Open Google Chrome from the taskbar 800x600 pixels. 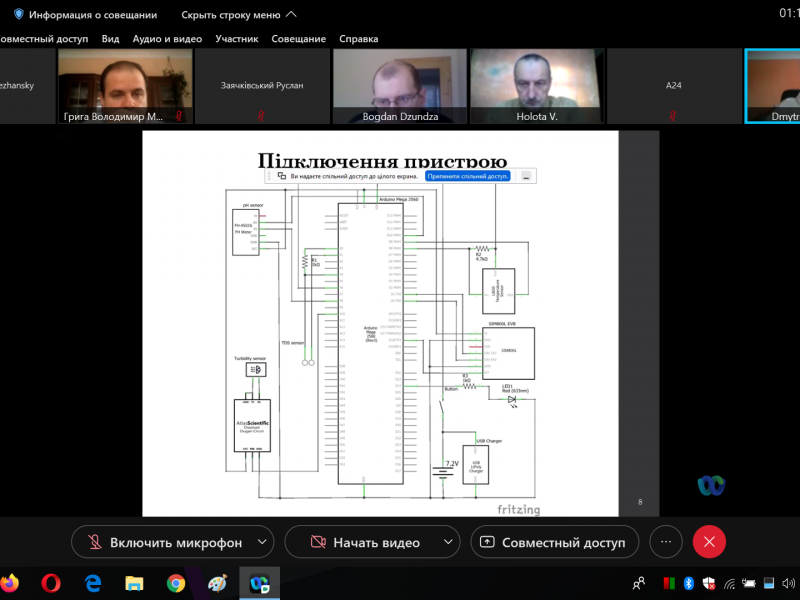point(176,582)
